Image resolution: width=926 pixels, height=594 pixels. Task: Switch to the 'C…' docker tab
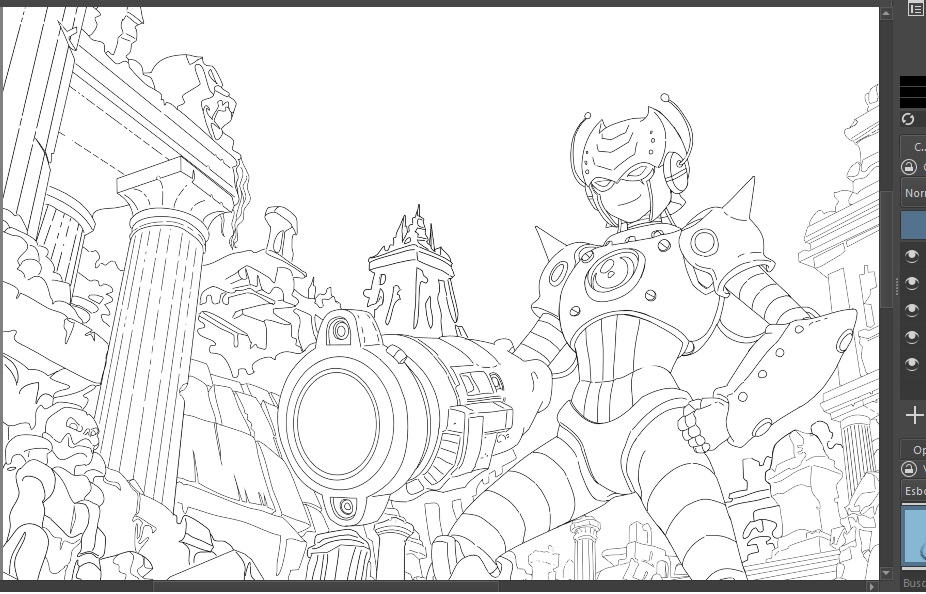(x=913, y=147)
